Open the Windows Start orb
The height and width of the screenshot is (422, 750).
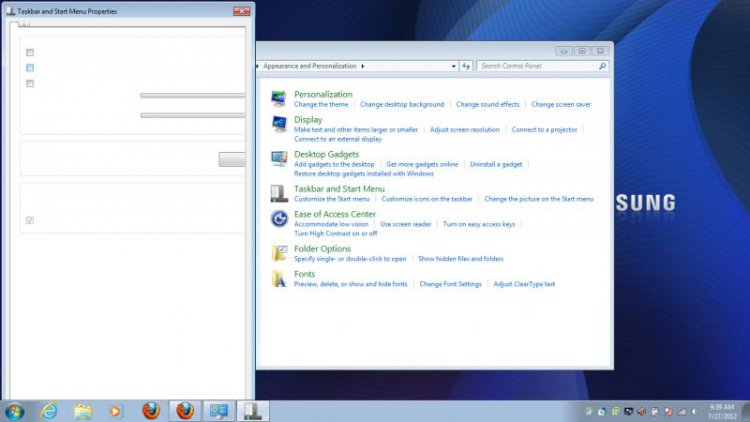click(14, 411)
